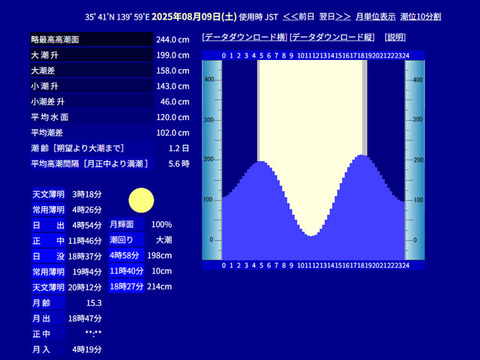This screenshot has width=480, height=360.
Task: Click the データダウンロード縦 download link
Action: pyautogui.click(x=332, y=37)
